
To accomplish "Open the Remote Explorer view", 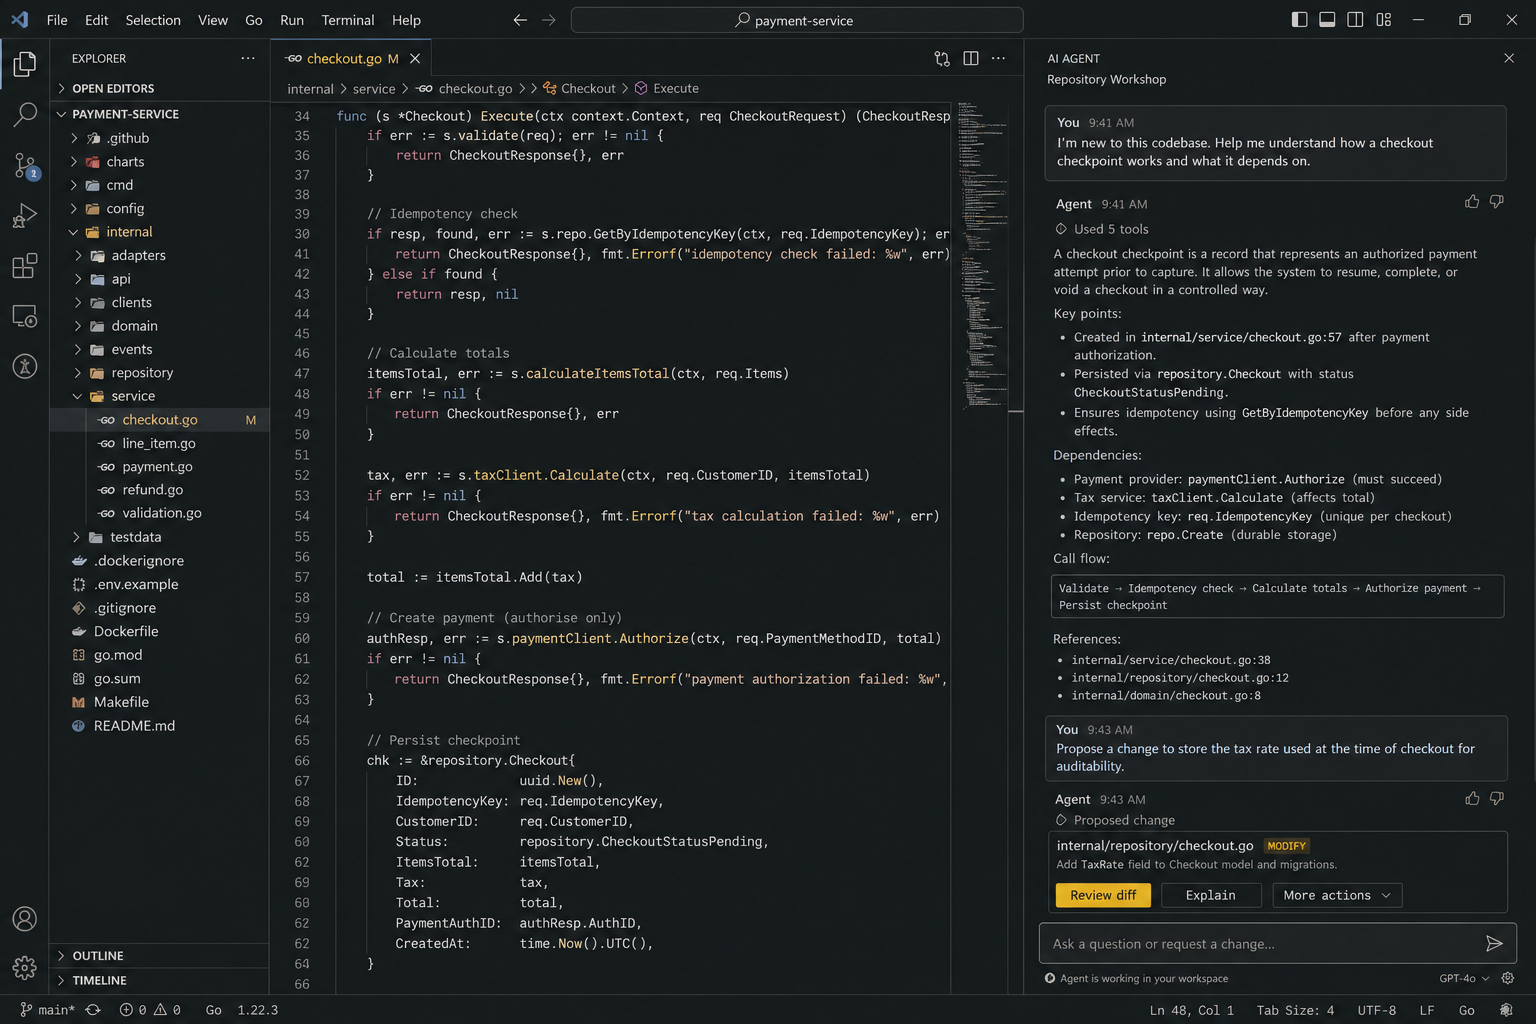I will coord(25,316).
